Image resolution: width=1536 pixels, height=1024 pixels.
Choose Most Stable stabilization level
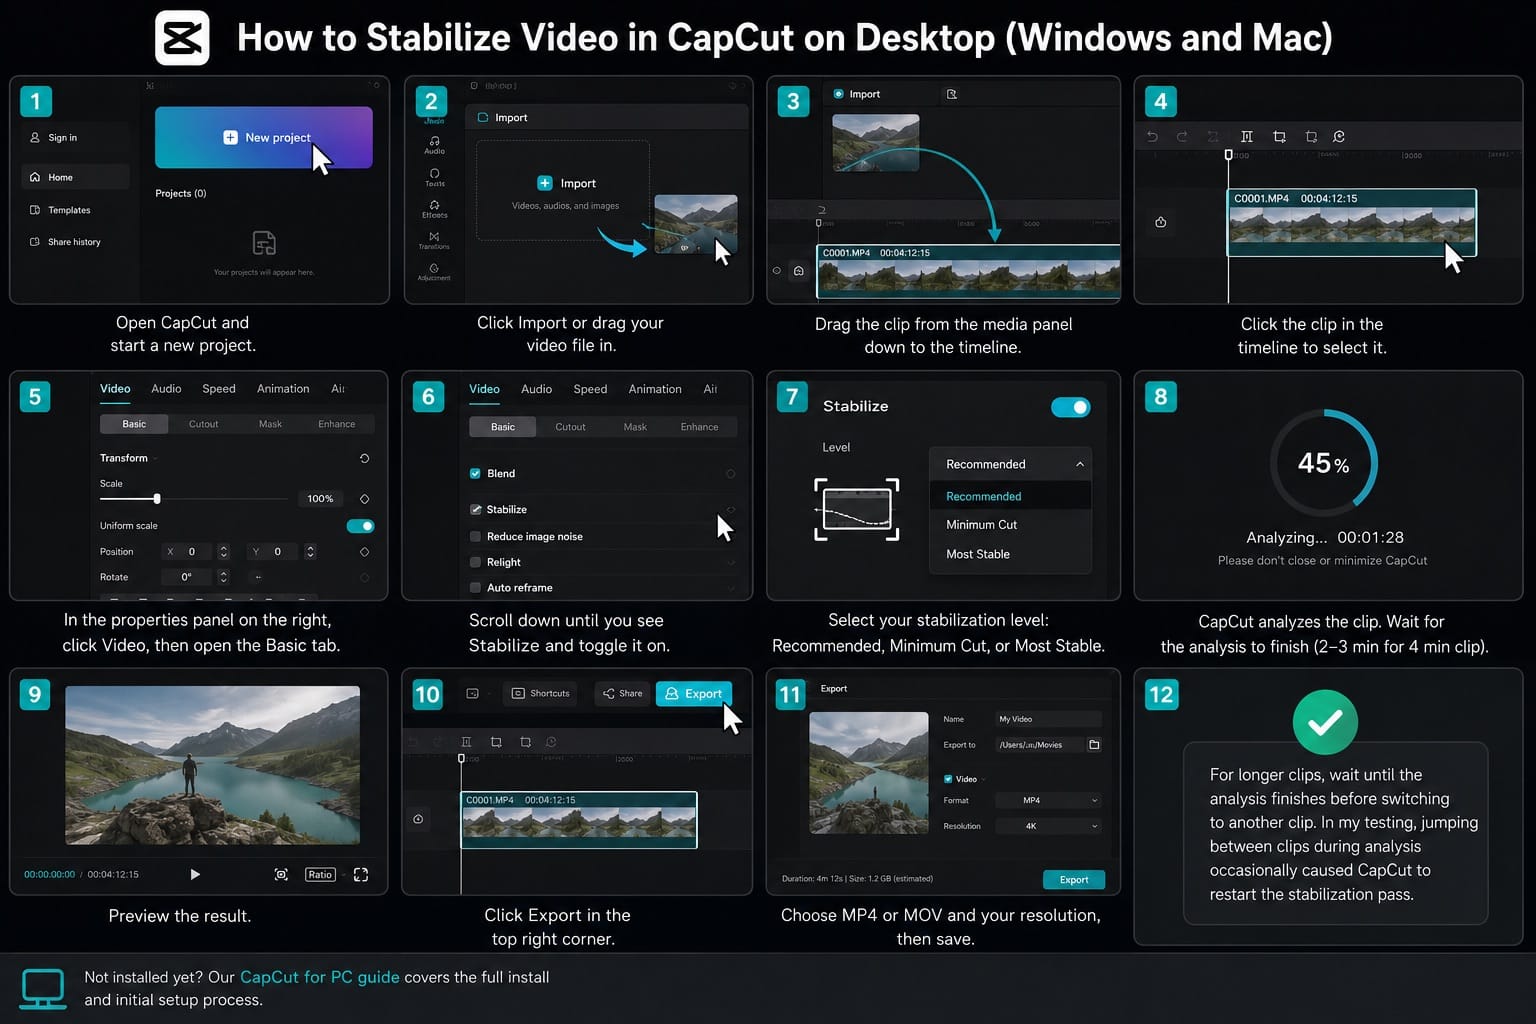click(x=978, y=554)
